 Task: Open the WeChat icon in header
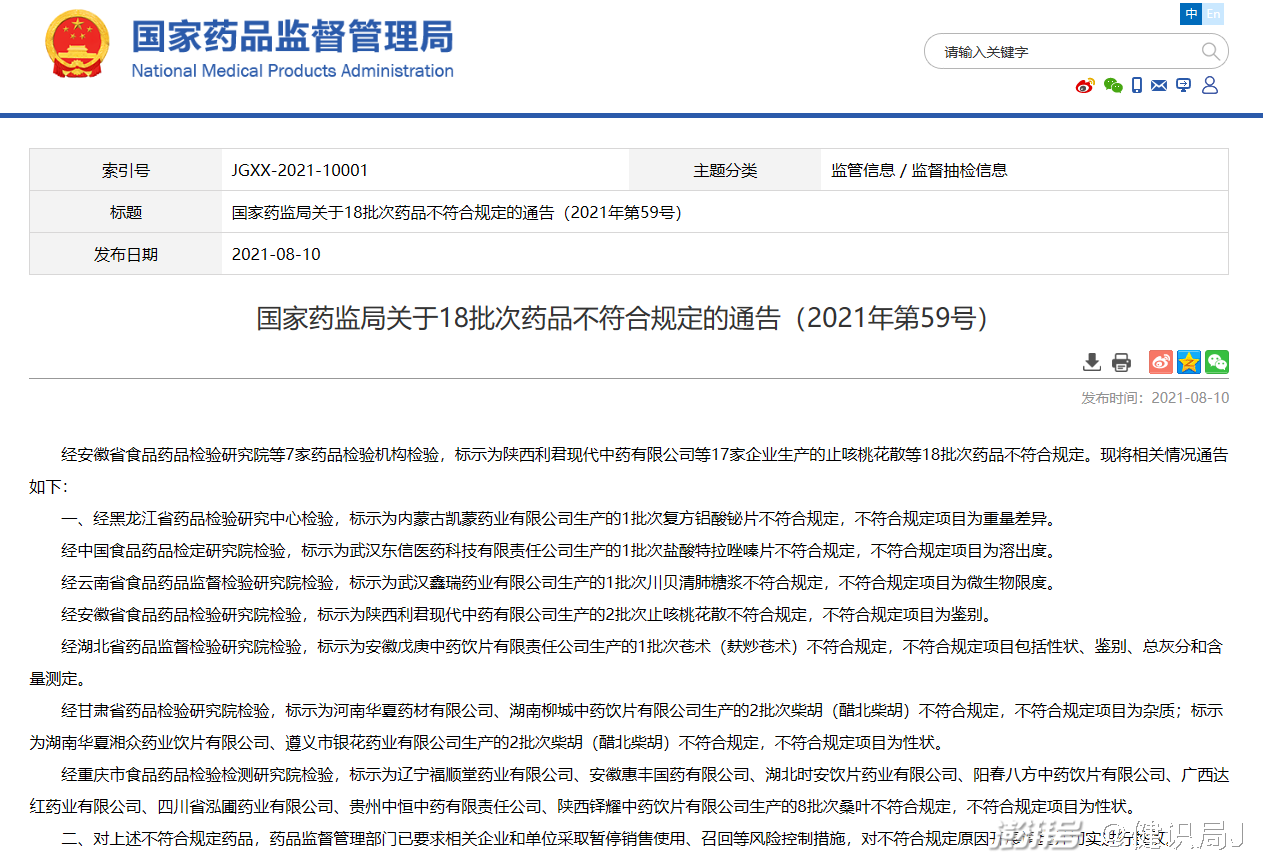pyautogui.click(x=1113, y=86)
